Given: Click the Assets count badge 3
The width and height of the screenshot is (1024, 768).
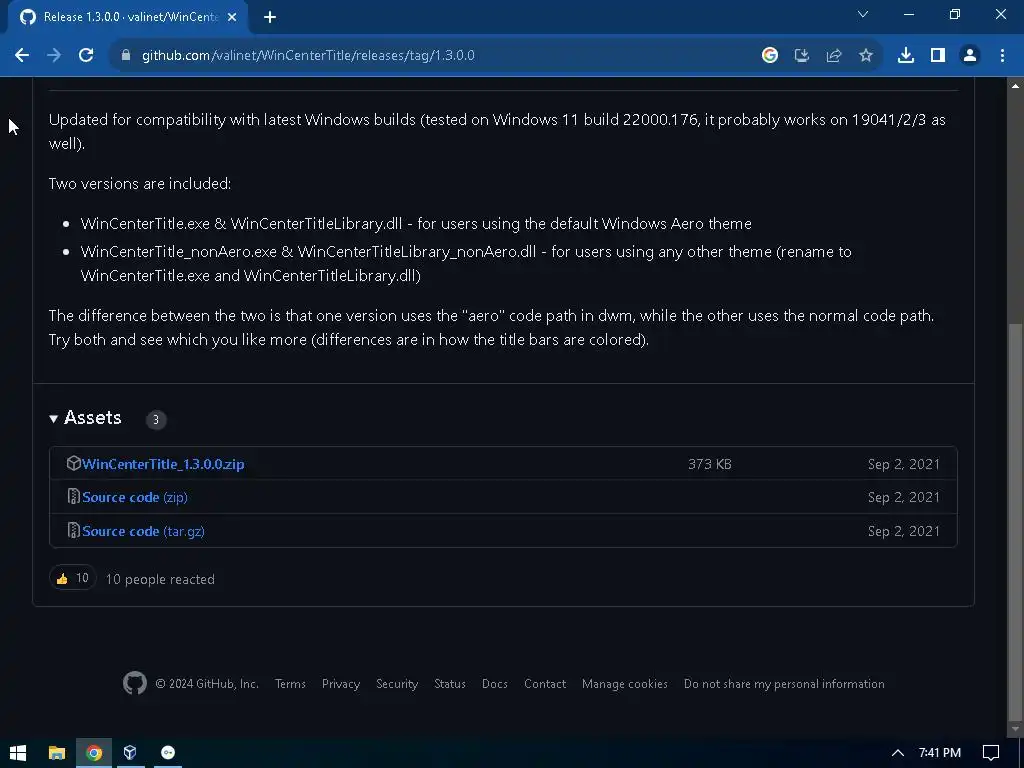Looking at the screenshot, I should click(x=155, y=419).
